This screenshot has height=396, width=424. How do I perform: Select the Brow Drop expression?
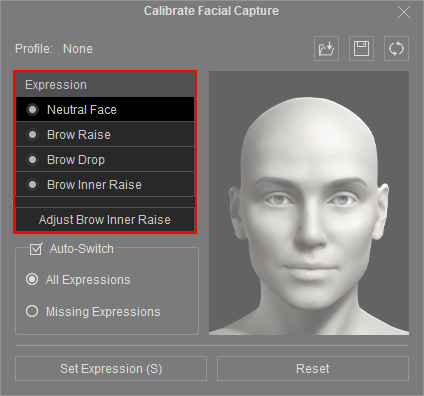pyautogui.click(x=105, y=159)
